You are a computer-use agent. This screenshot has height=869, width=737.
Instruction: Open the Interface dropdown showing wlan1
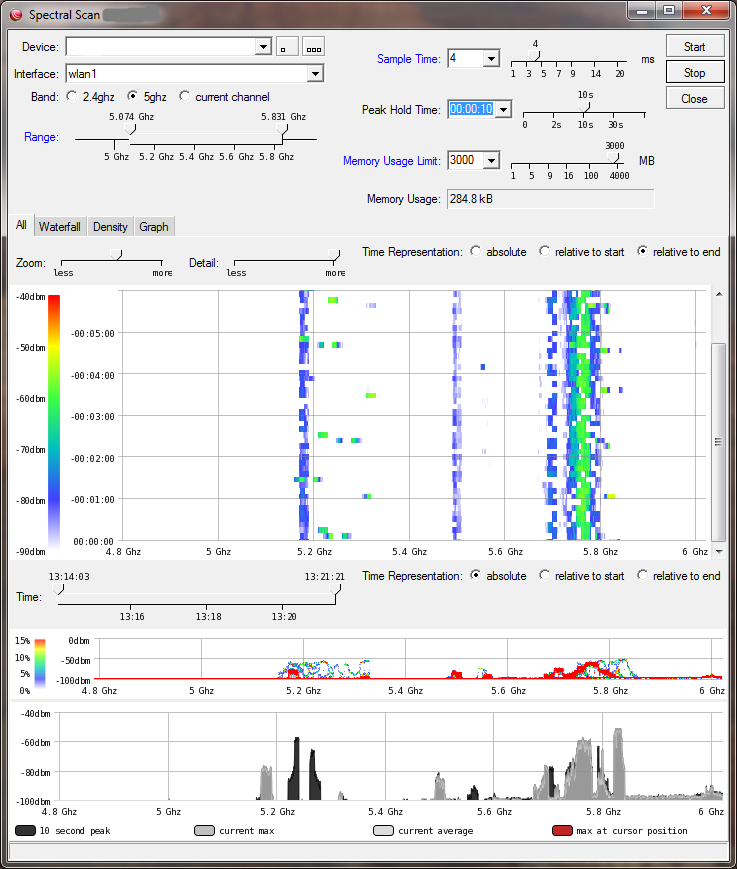pyautogui.click(x=315, y=73)
